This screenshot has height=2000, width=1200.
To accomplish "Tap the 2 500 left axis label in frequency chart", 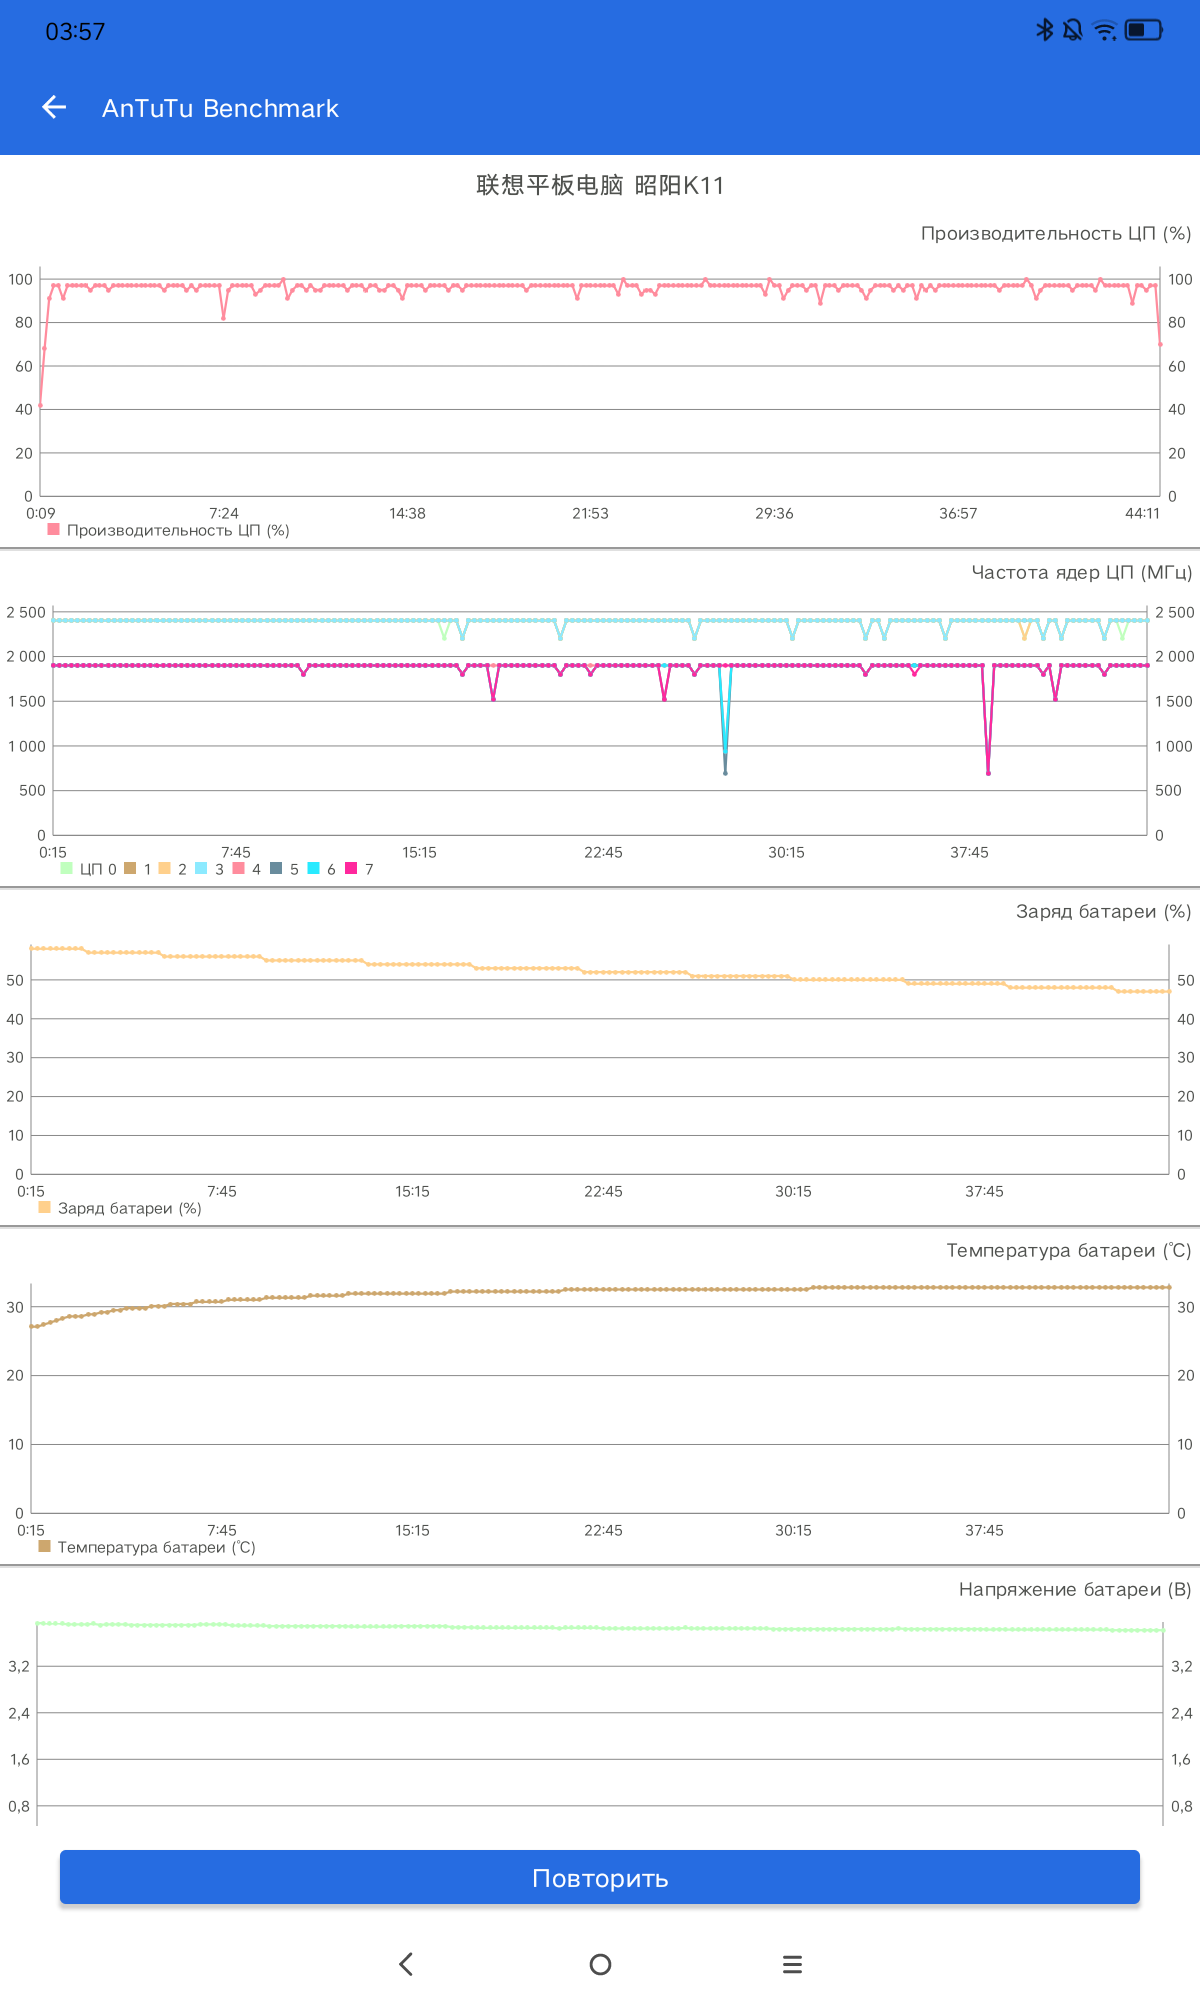I will click(26, 612).
